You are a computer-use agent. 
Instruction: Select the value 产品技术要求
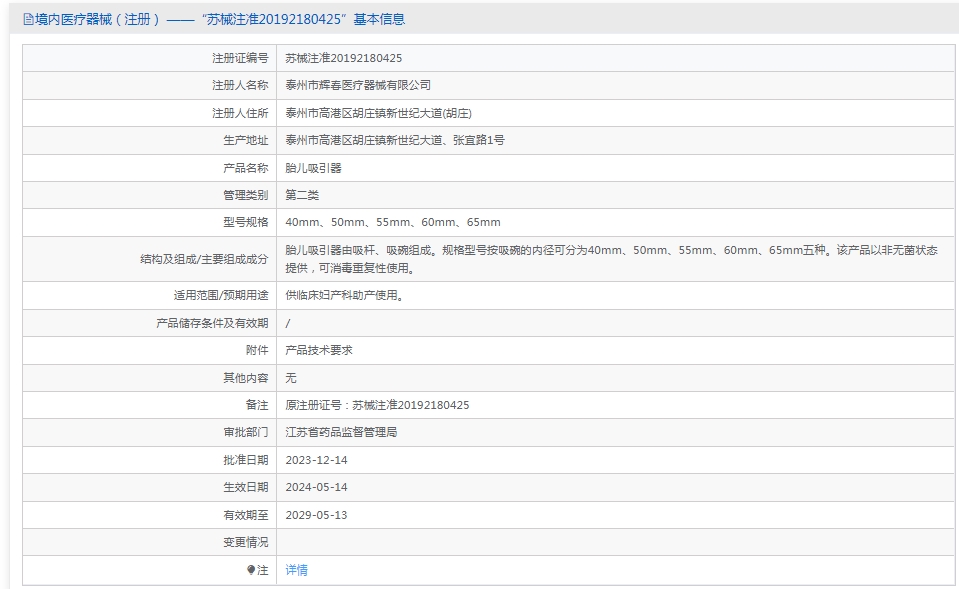(x=319, y=350)
